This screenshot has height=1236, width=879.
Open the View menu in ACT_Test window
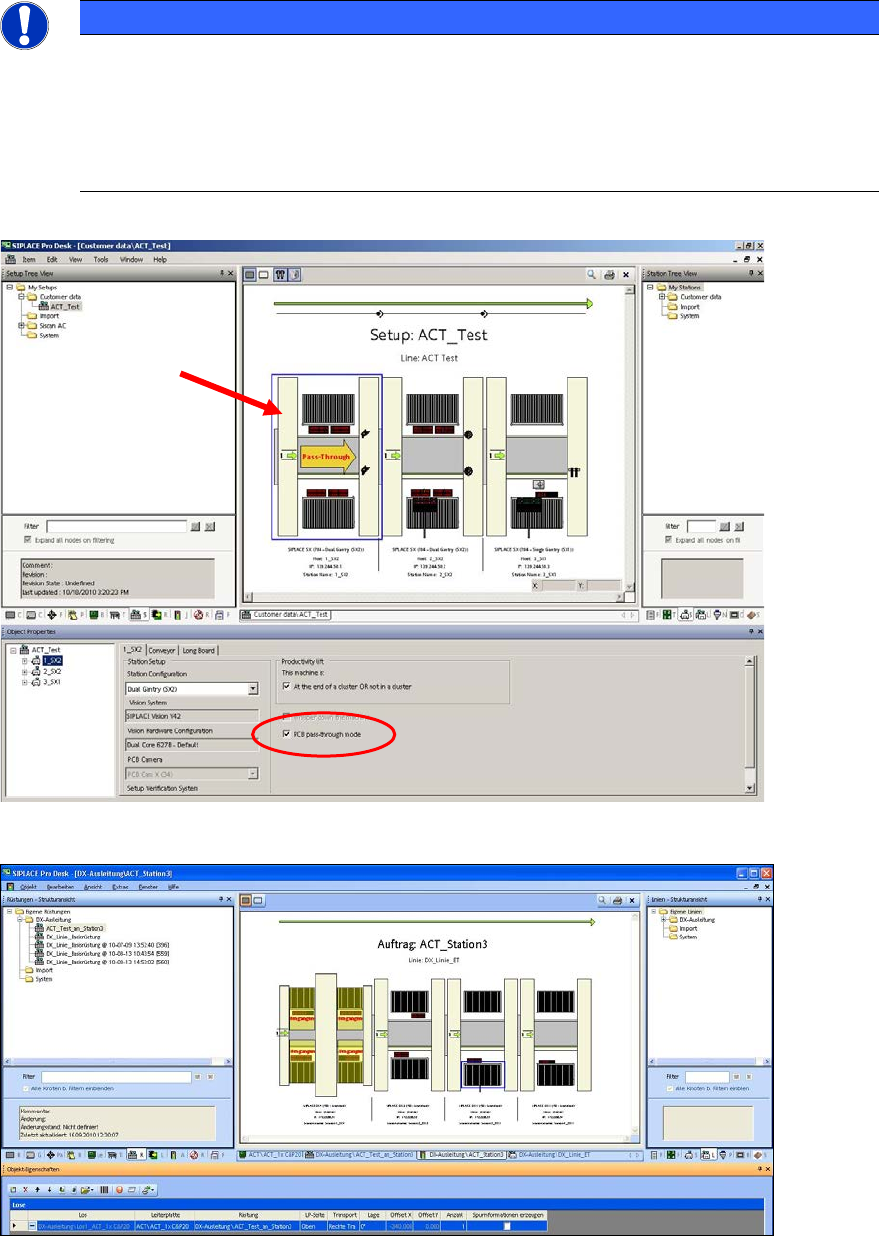[x=75, y=259]
